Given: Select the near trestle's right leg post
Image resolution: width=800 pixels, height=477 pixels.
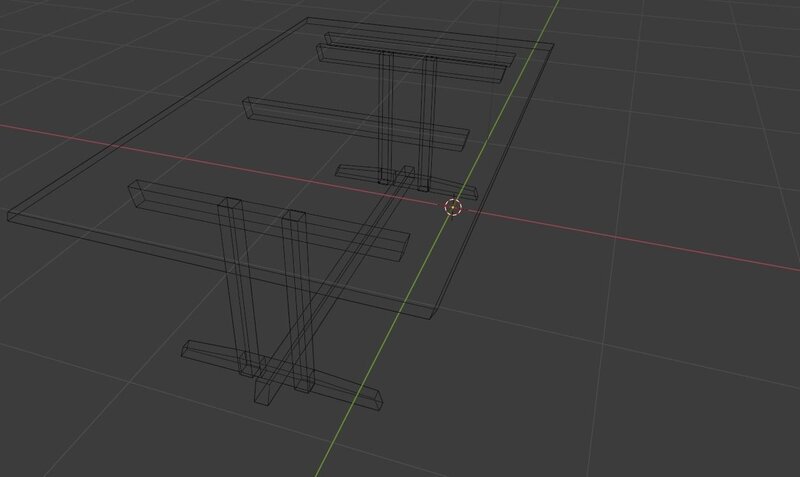Looking at the screenshot, I should click(x=300, y=300).
